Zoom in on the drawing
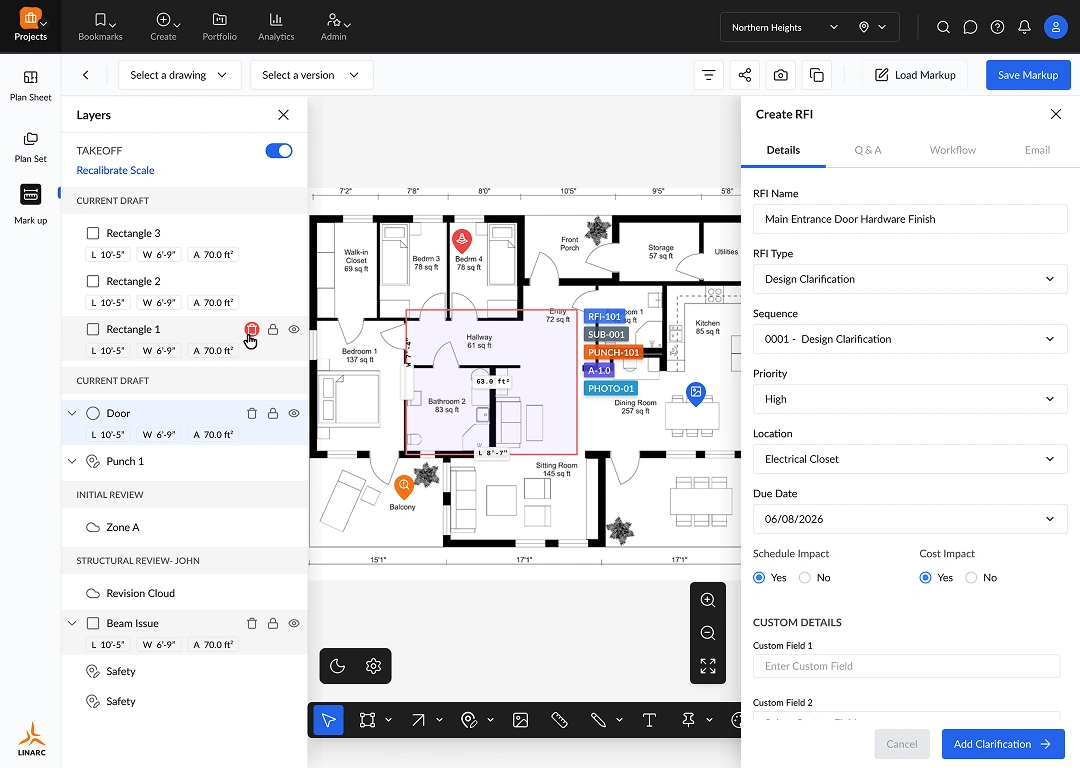Image resolution: width=1080 pixels, height=768 pixels. point(707,600)
